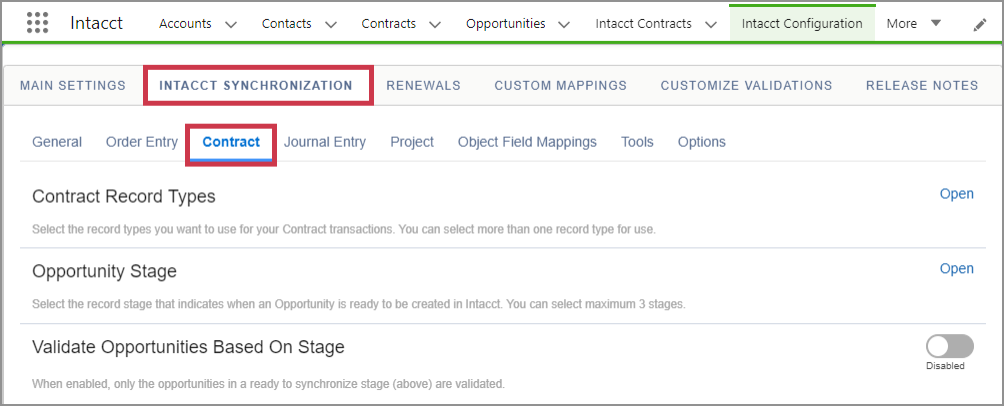Open the Intacct Contracts dropdown chevron
Viewport: 1004px width, 406px height.
coord(710,24)
